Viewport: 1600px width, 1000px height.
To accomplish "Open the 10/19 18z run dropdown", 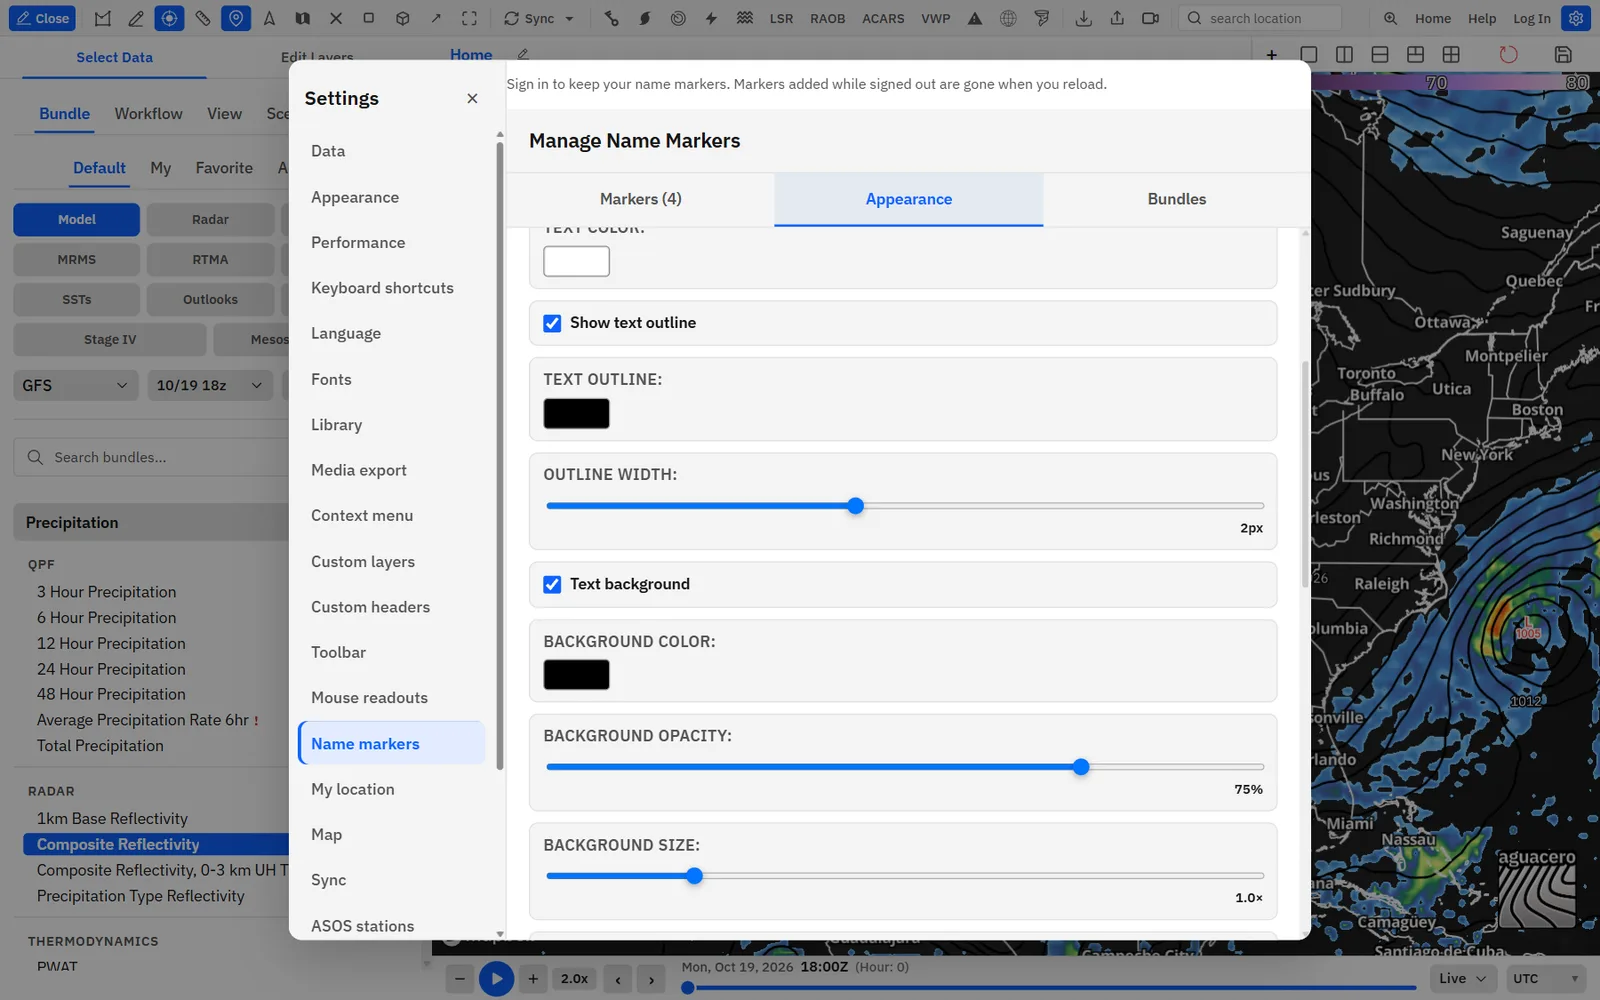I will point(209,385).
